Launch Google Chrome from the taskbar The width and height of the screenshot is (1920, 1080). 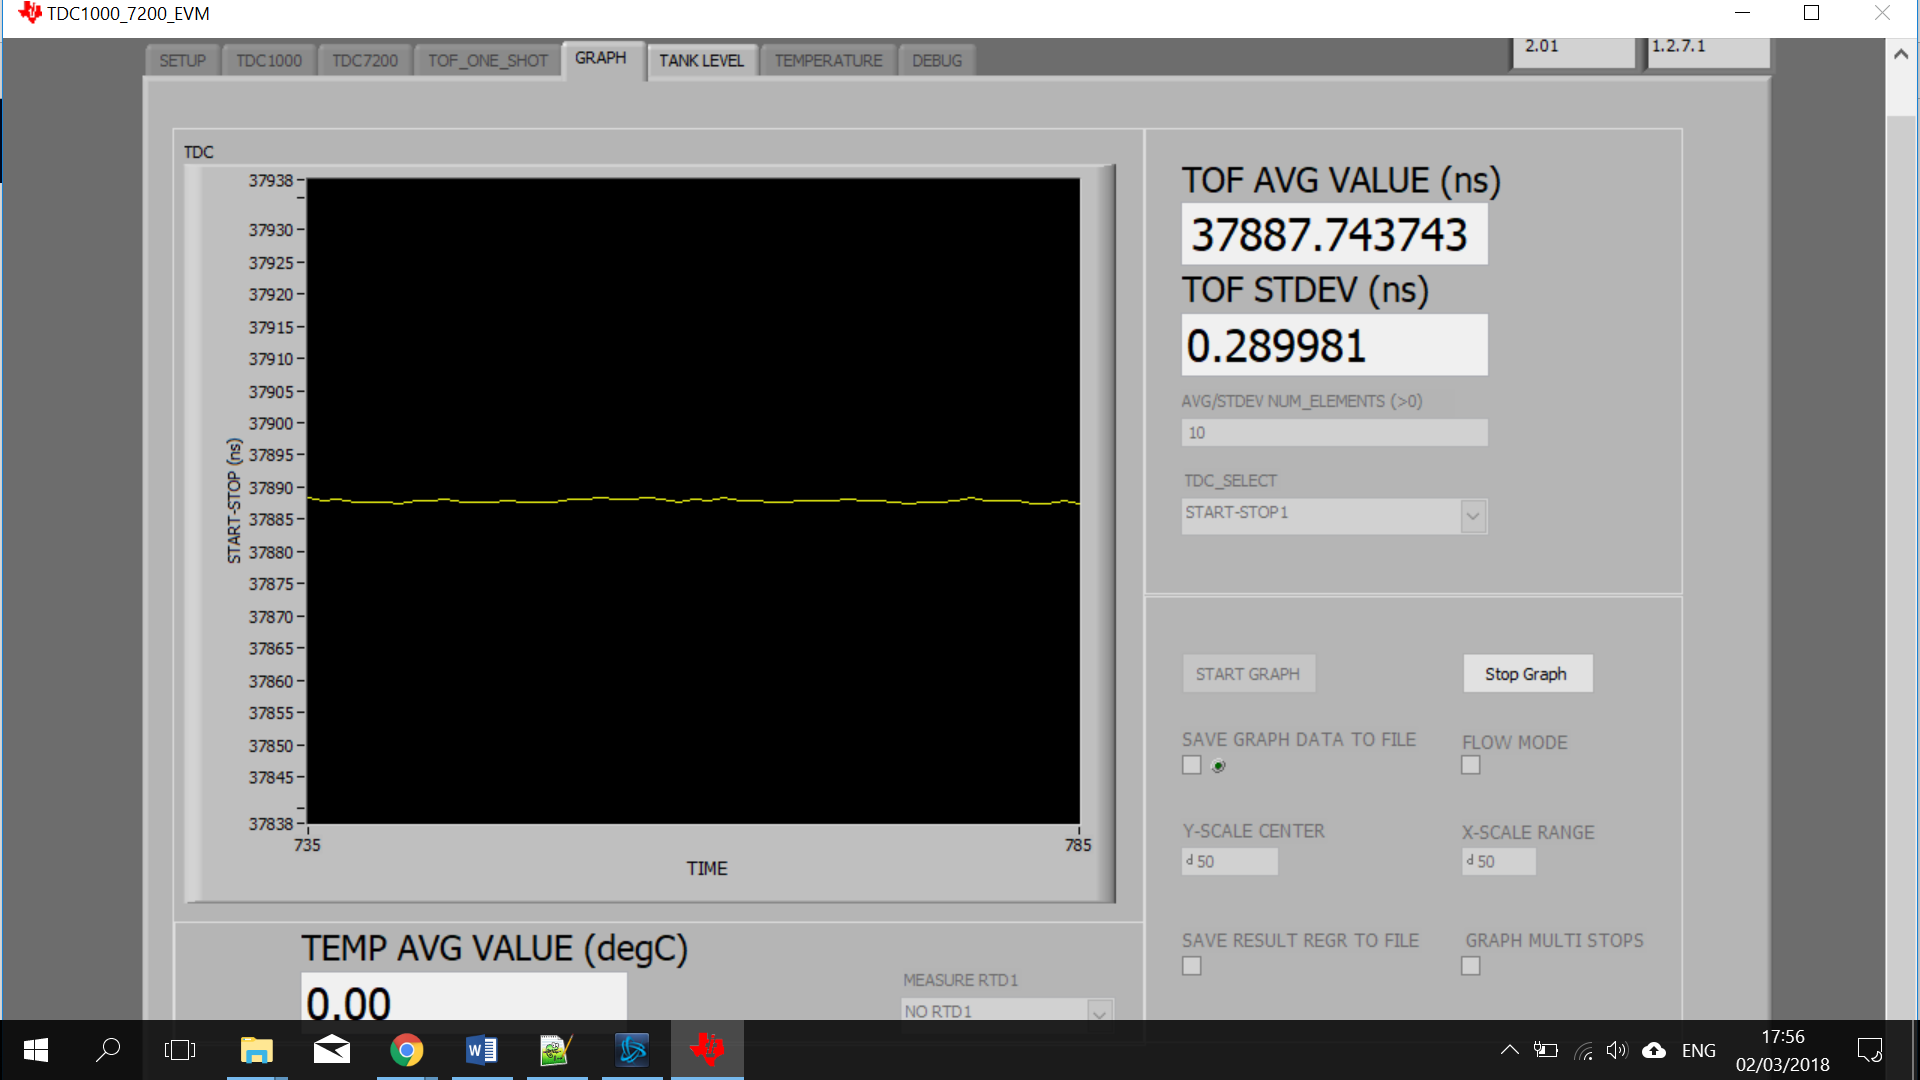406,1050
